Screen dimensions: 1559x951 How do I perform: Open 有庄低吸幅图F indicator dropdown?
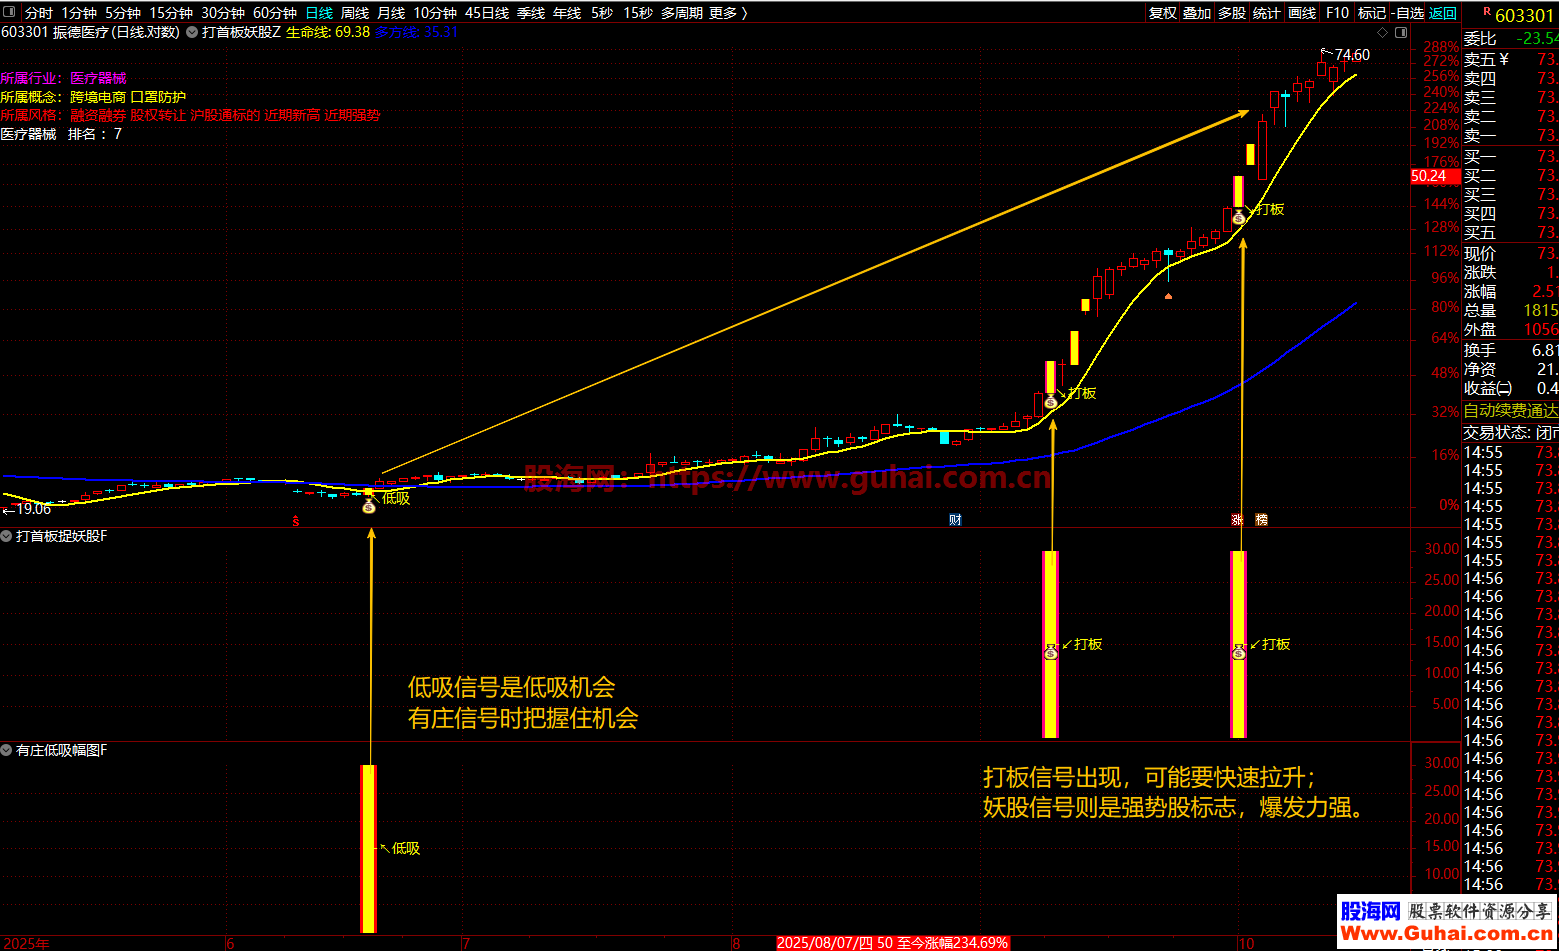click(x=7, y=750)
